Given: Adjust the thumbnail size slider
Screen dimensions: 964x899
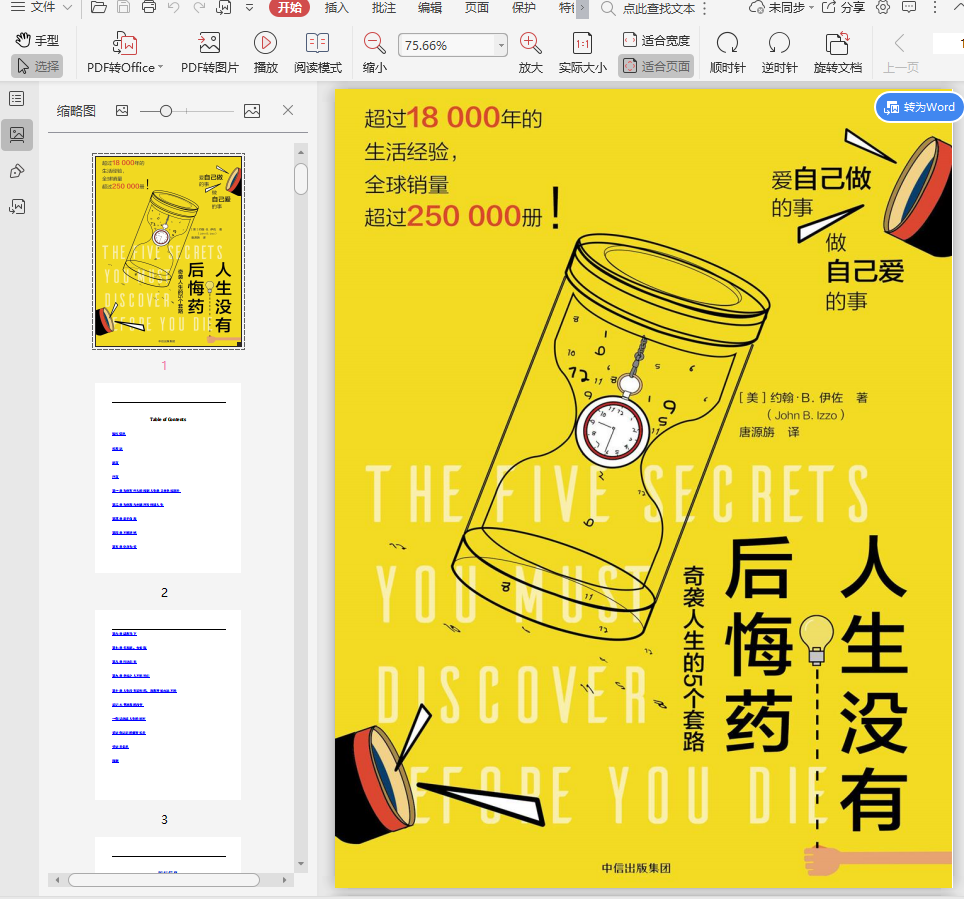Looking at the screenshot, I should point(166,111).
